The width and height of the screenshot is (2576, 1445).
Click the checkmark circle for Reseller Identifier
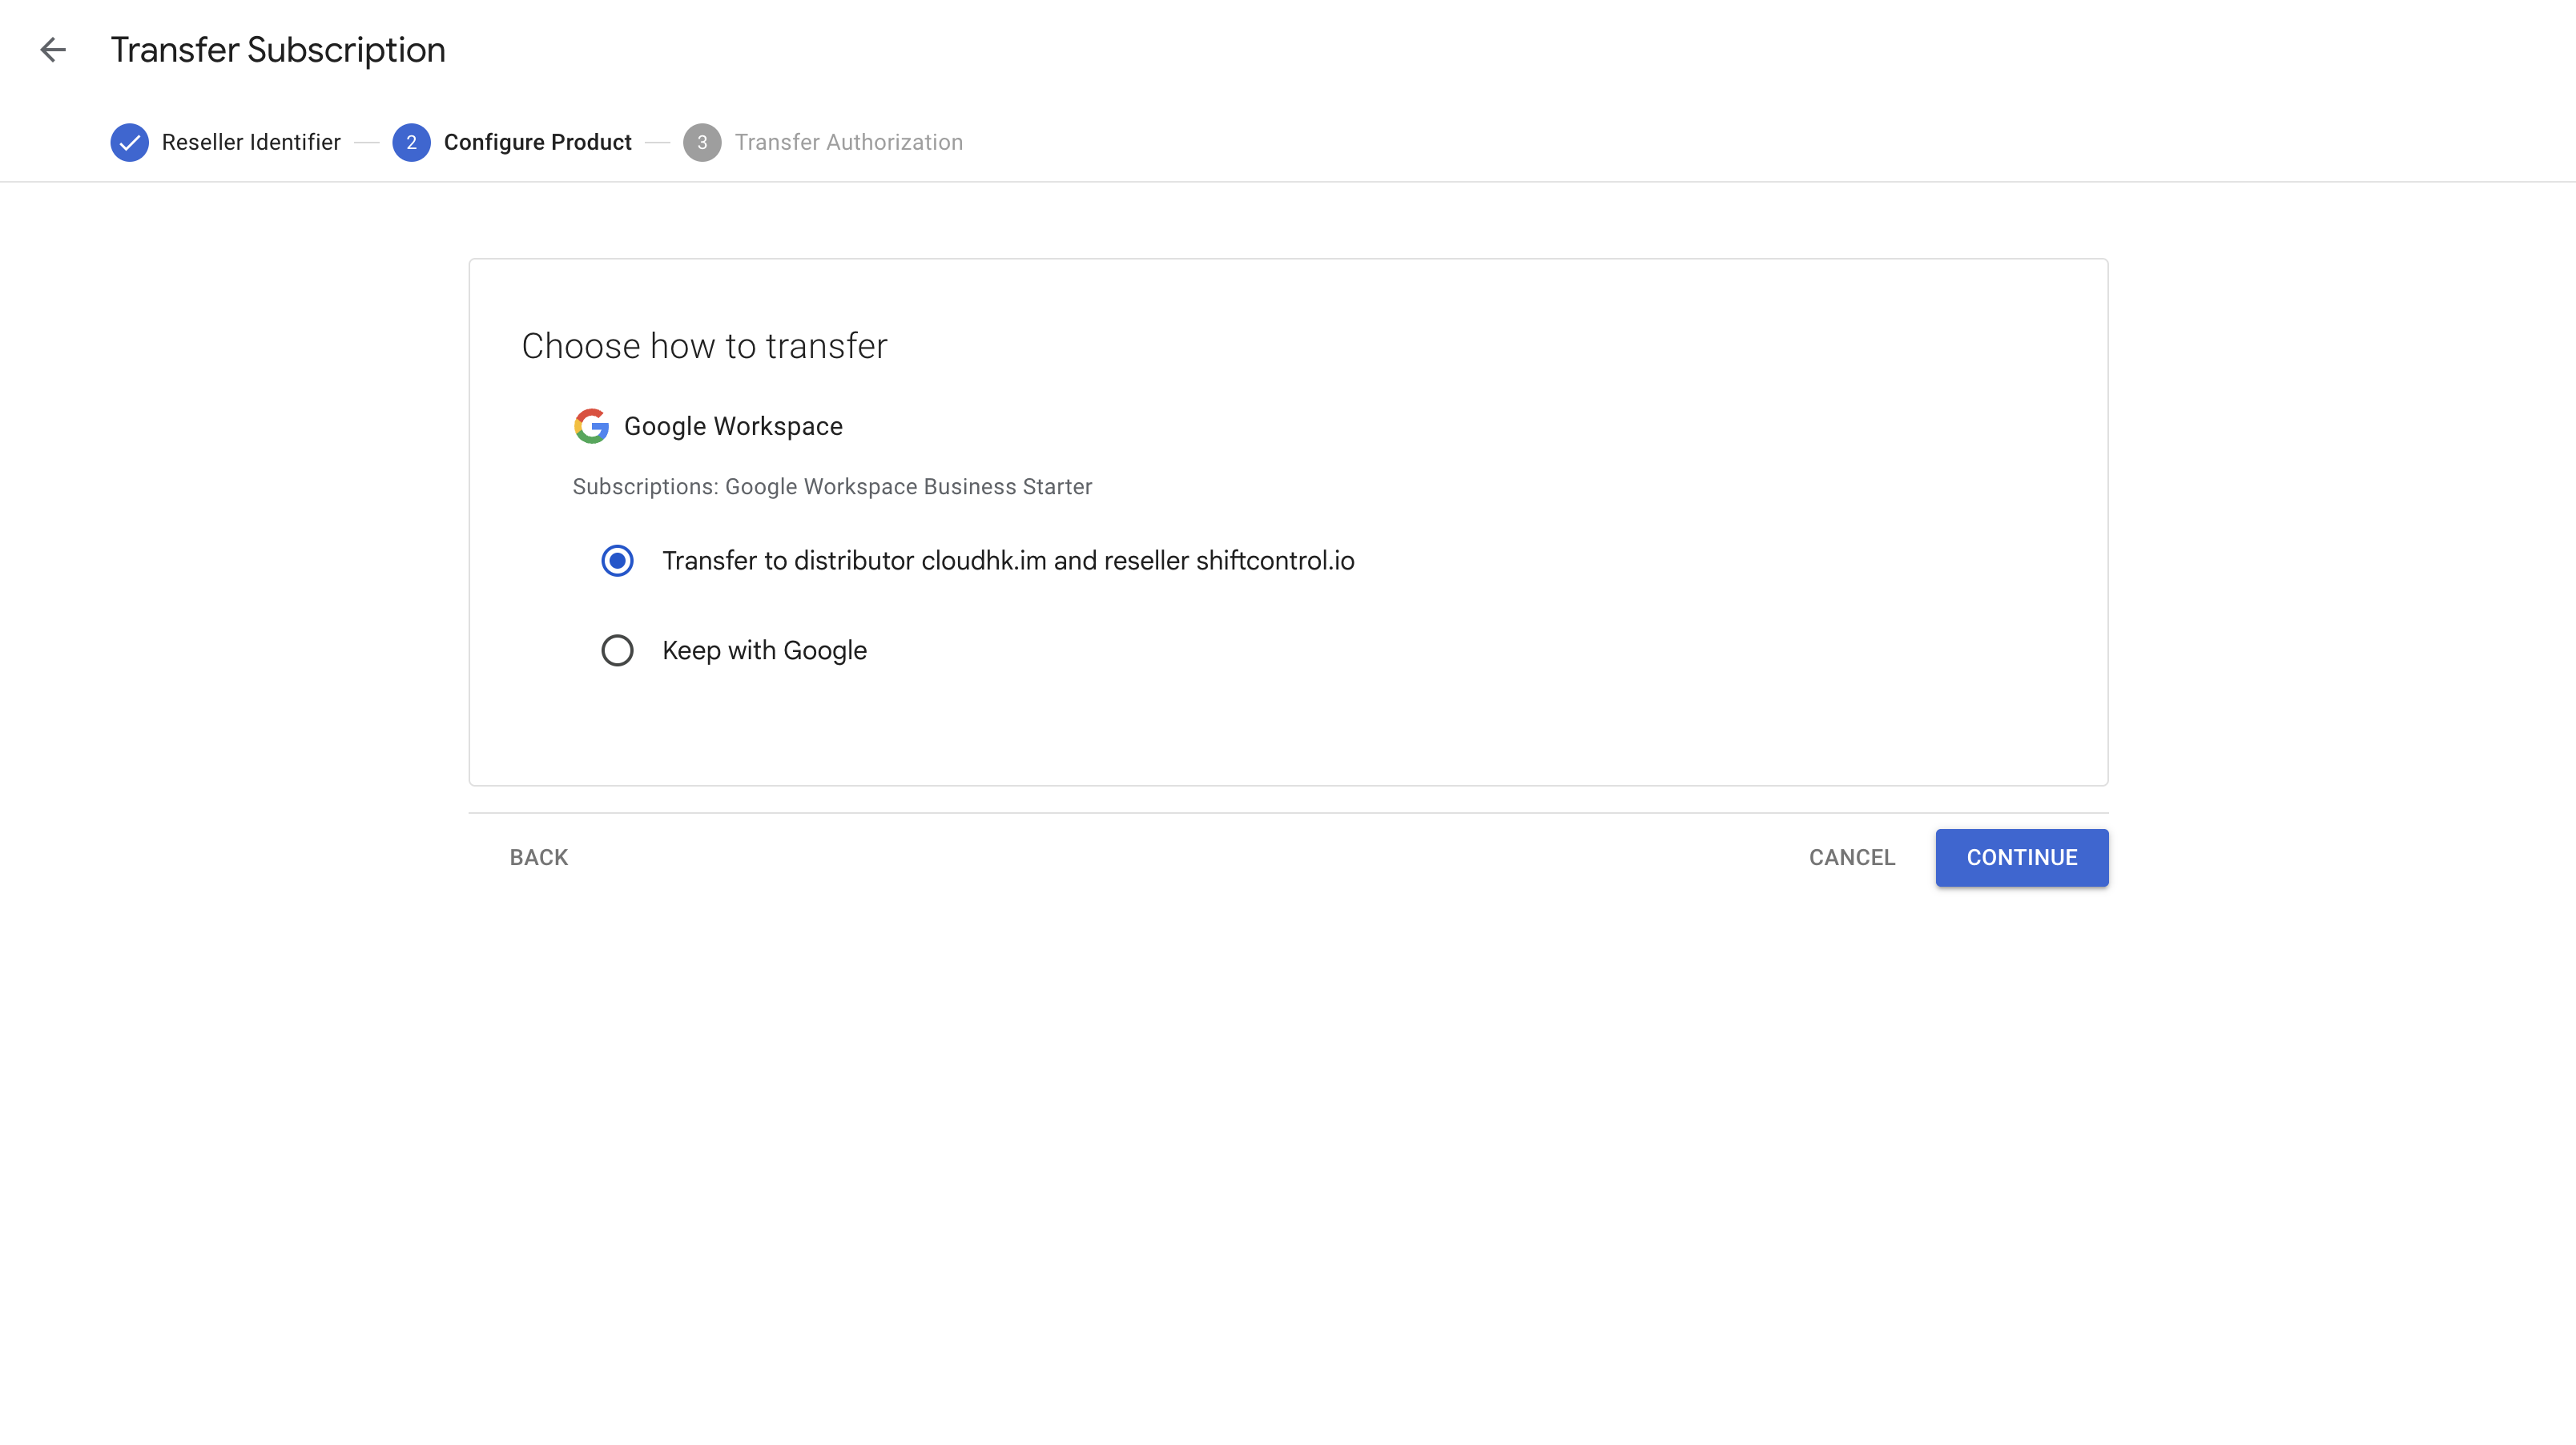click(129, 142)
